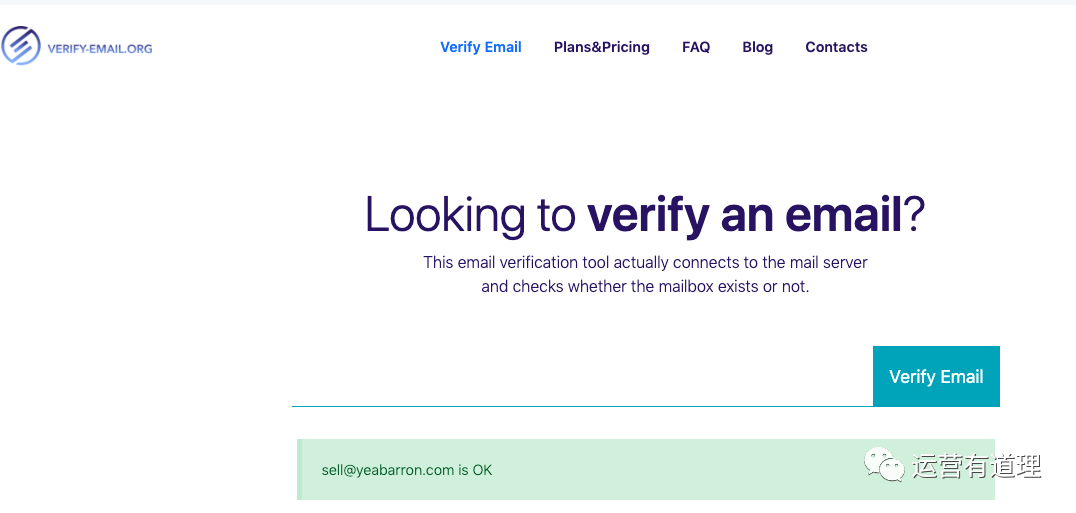Image resolution: width=1076 pixels, height=513 pixels.
Task: Click the 'Looking to verify an email?' heading
Action: click(x=644, y=215)
